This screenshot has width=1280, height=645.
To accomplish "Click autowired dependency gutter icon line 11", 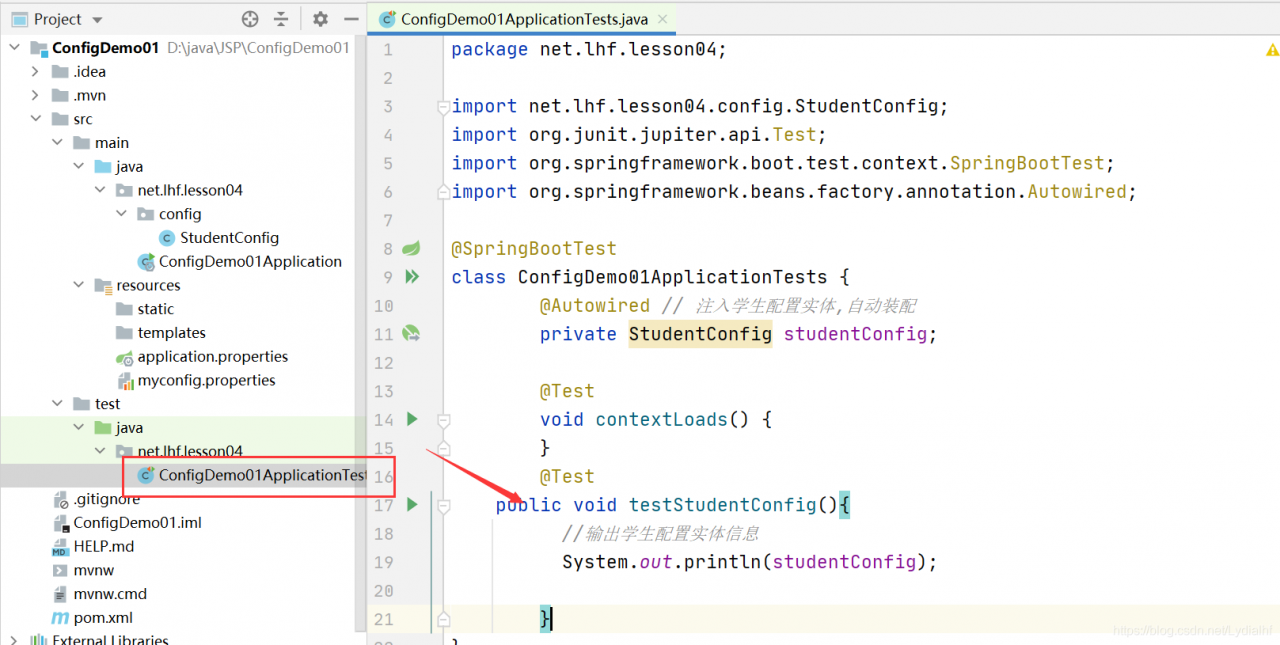I will pos(411,334).
